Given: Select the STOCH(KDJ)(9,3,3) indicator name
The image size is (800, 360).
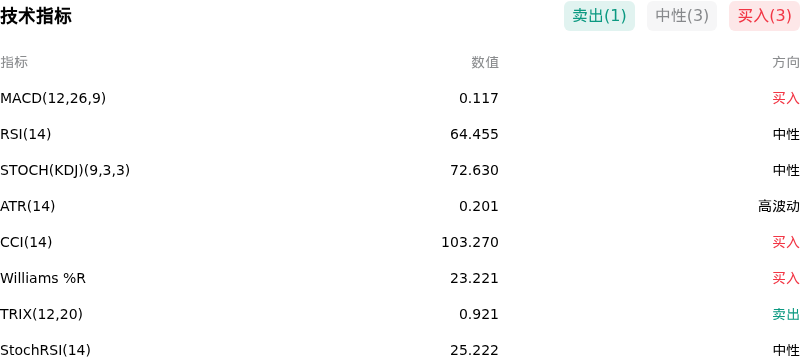Looking at the screenshot, I should pyautogui.click(x=65, y=170).
